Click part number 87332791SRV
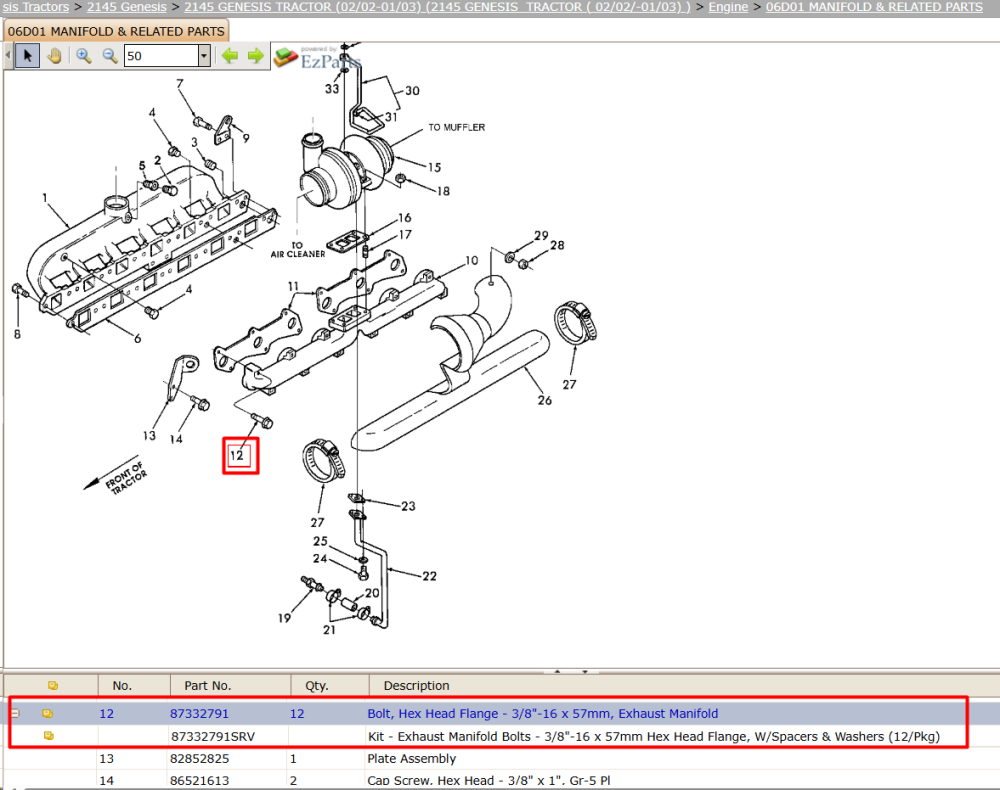The image size is (1000, 790). point(212,736)
